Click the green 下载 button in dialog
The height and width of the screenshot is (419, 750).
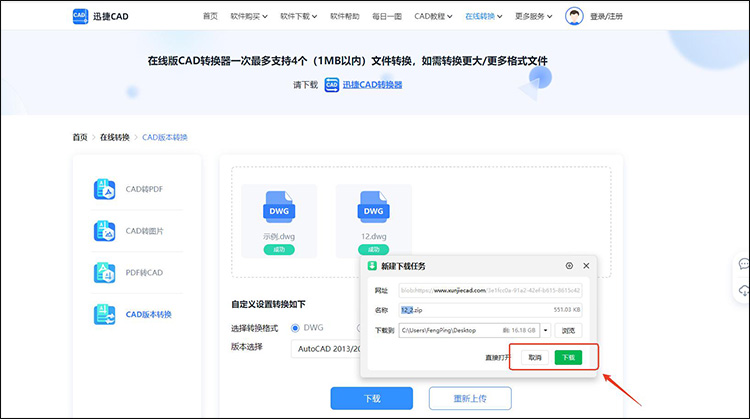click(x=568, y=357)
